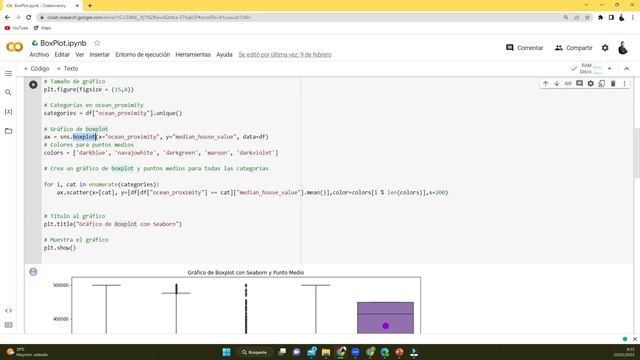Click the notebook title BoxPlot.ipynb
Screen dimensions: 640x360
(x=63, y=43)
